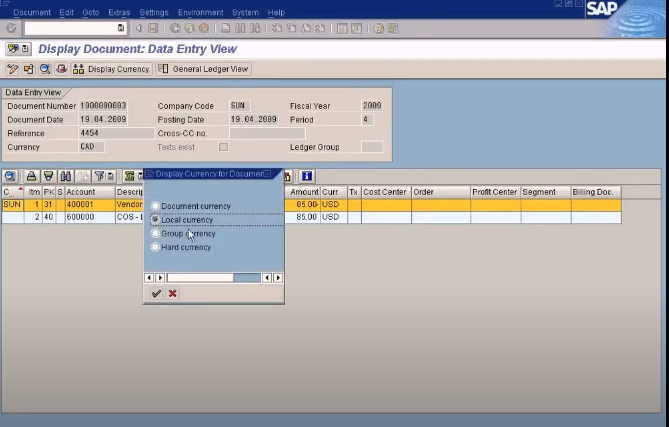Select Hard currency radio button
This screenshot has height=427, width=669.
(x=155, y=247)
